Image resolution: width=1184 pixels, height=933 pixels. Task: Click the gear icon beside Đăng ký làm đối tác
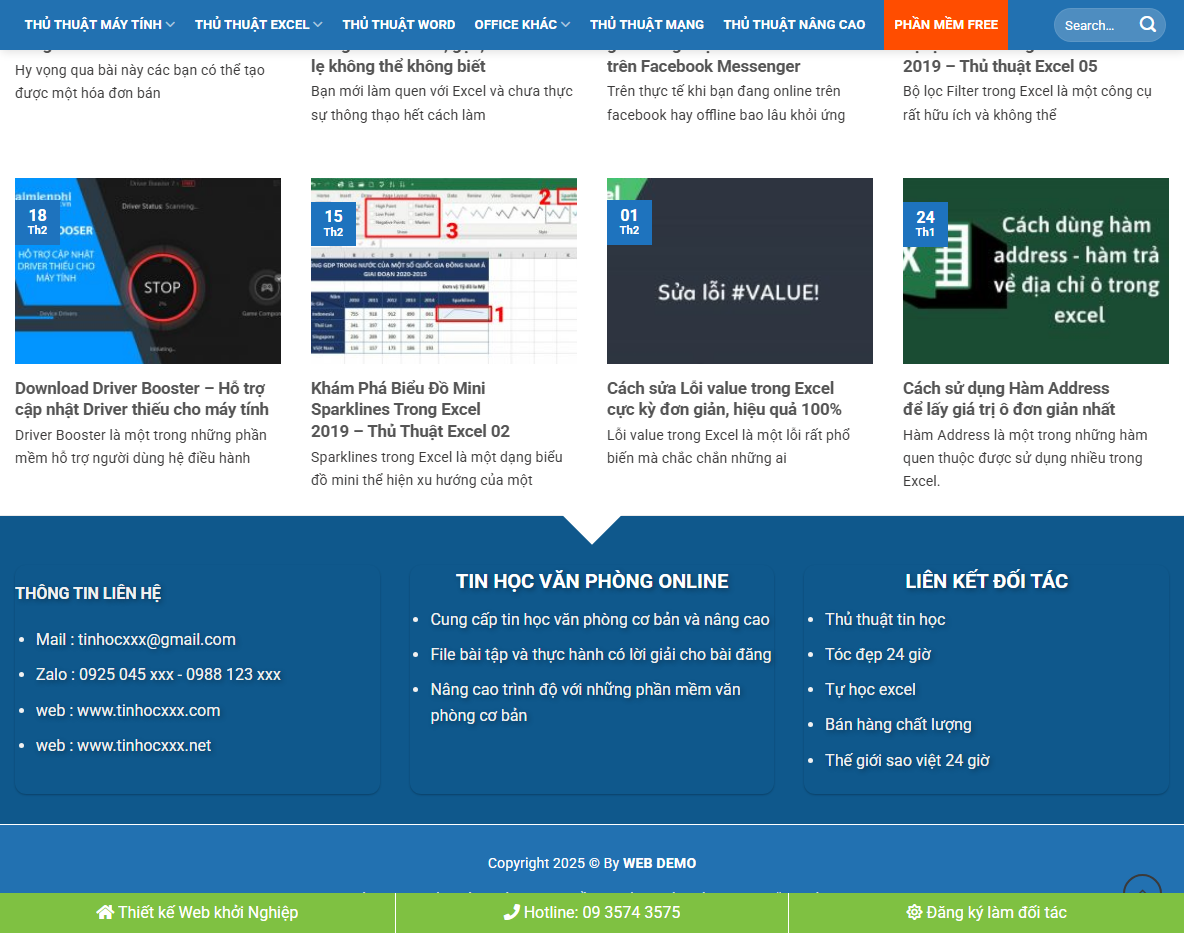point(913,912)
